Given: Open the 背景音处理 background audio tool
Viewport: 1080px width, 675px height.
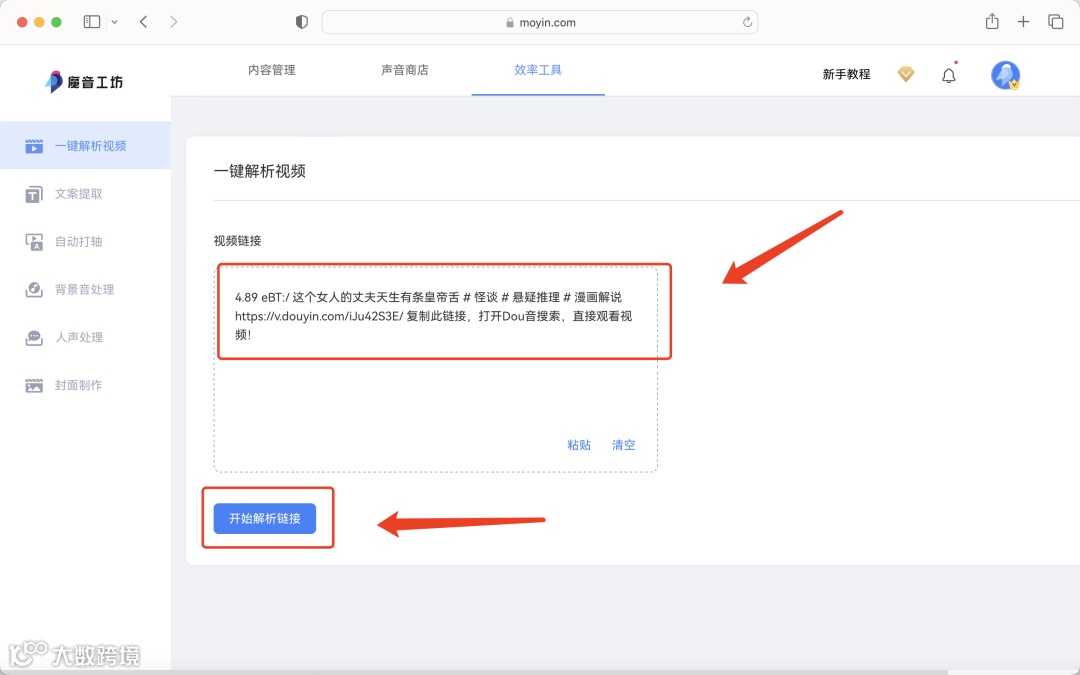Looking at the screenshot, I should [85, 289].
